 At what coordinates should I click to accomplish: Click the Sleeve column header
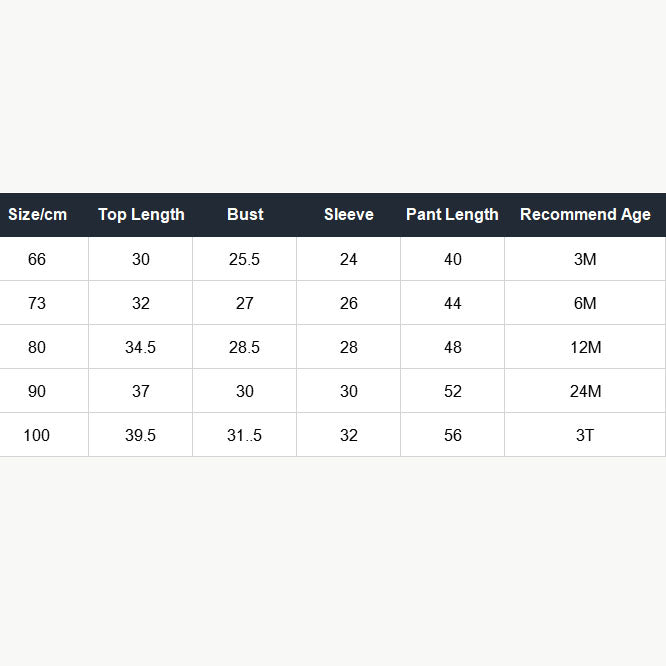349,214
